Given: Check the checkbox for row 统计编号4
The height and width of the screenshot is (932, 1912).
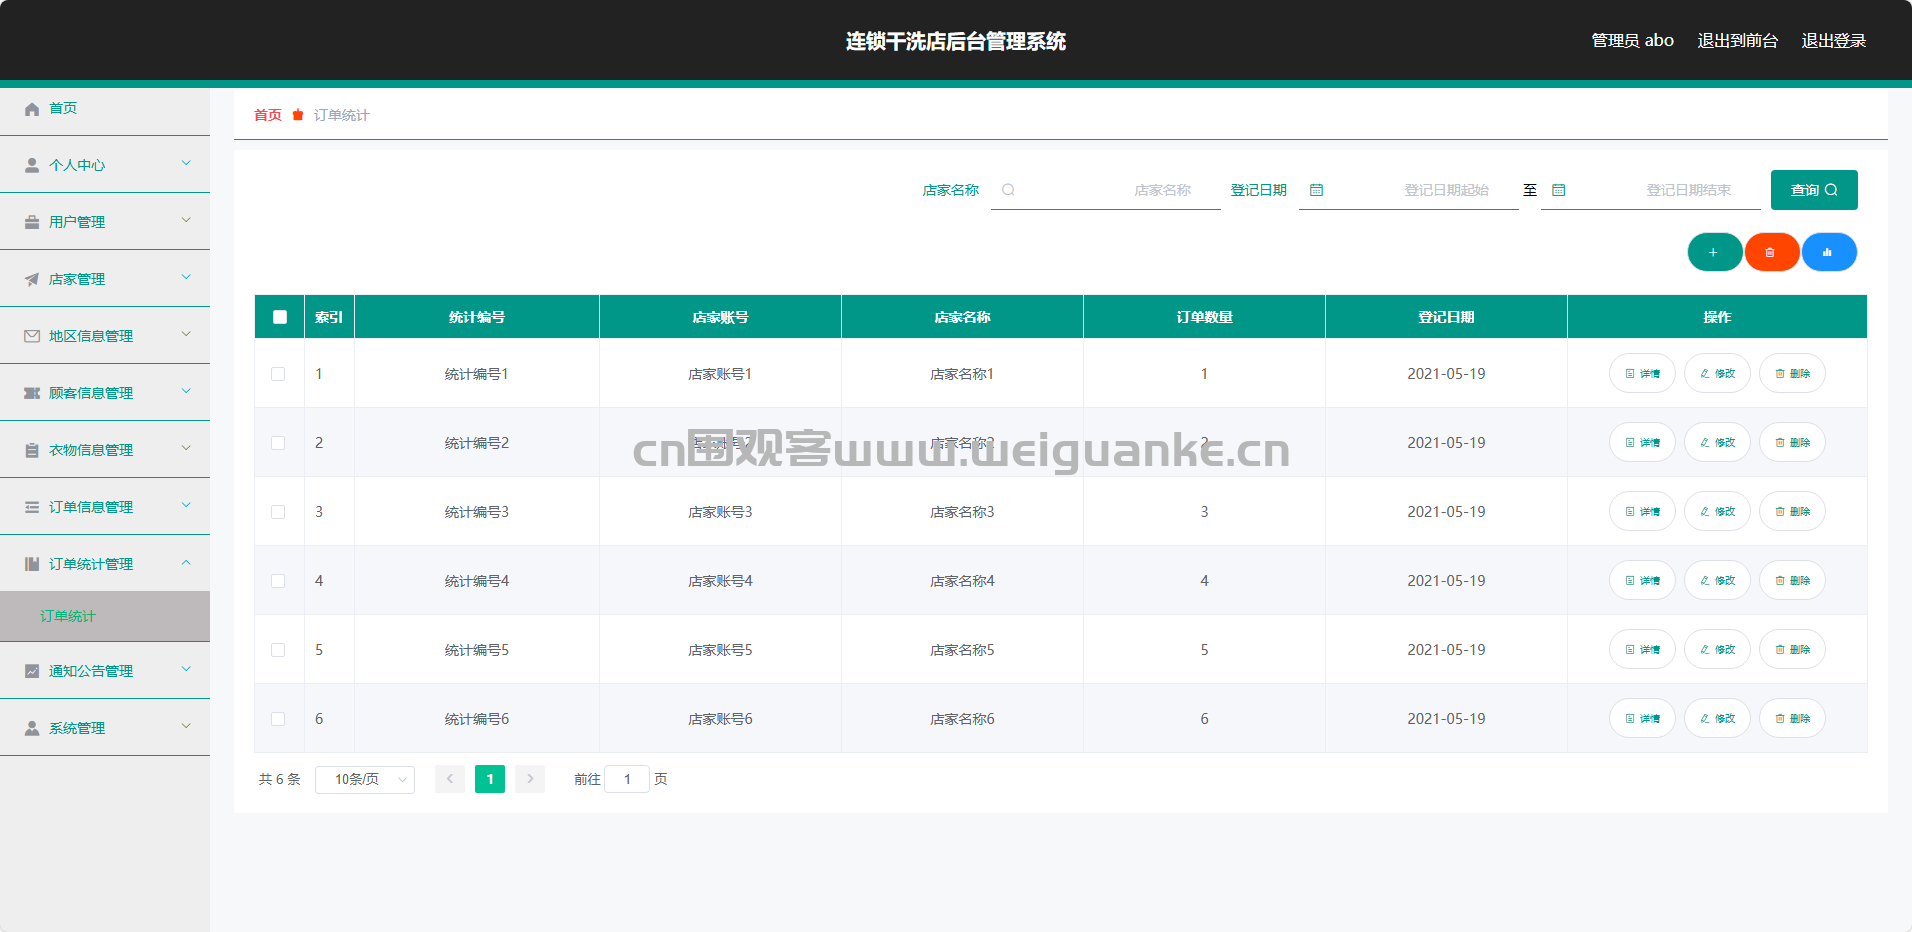Looking at the screenshot, I should pos(278,581).
